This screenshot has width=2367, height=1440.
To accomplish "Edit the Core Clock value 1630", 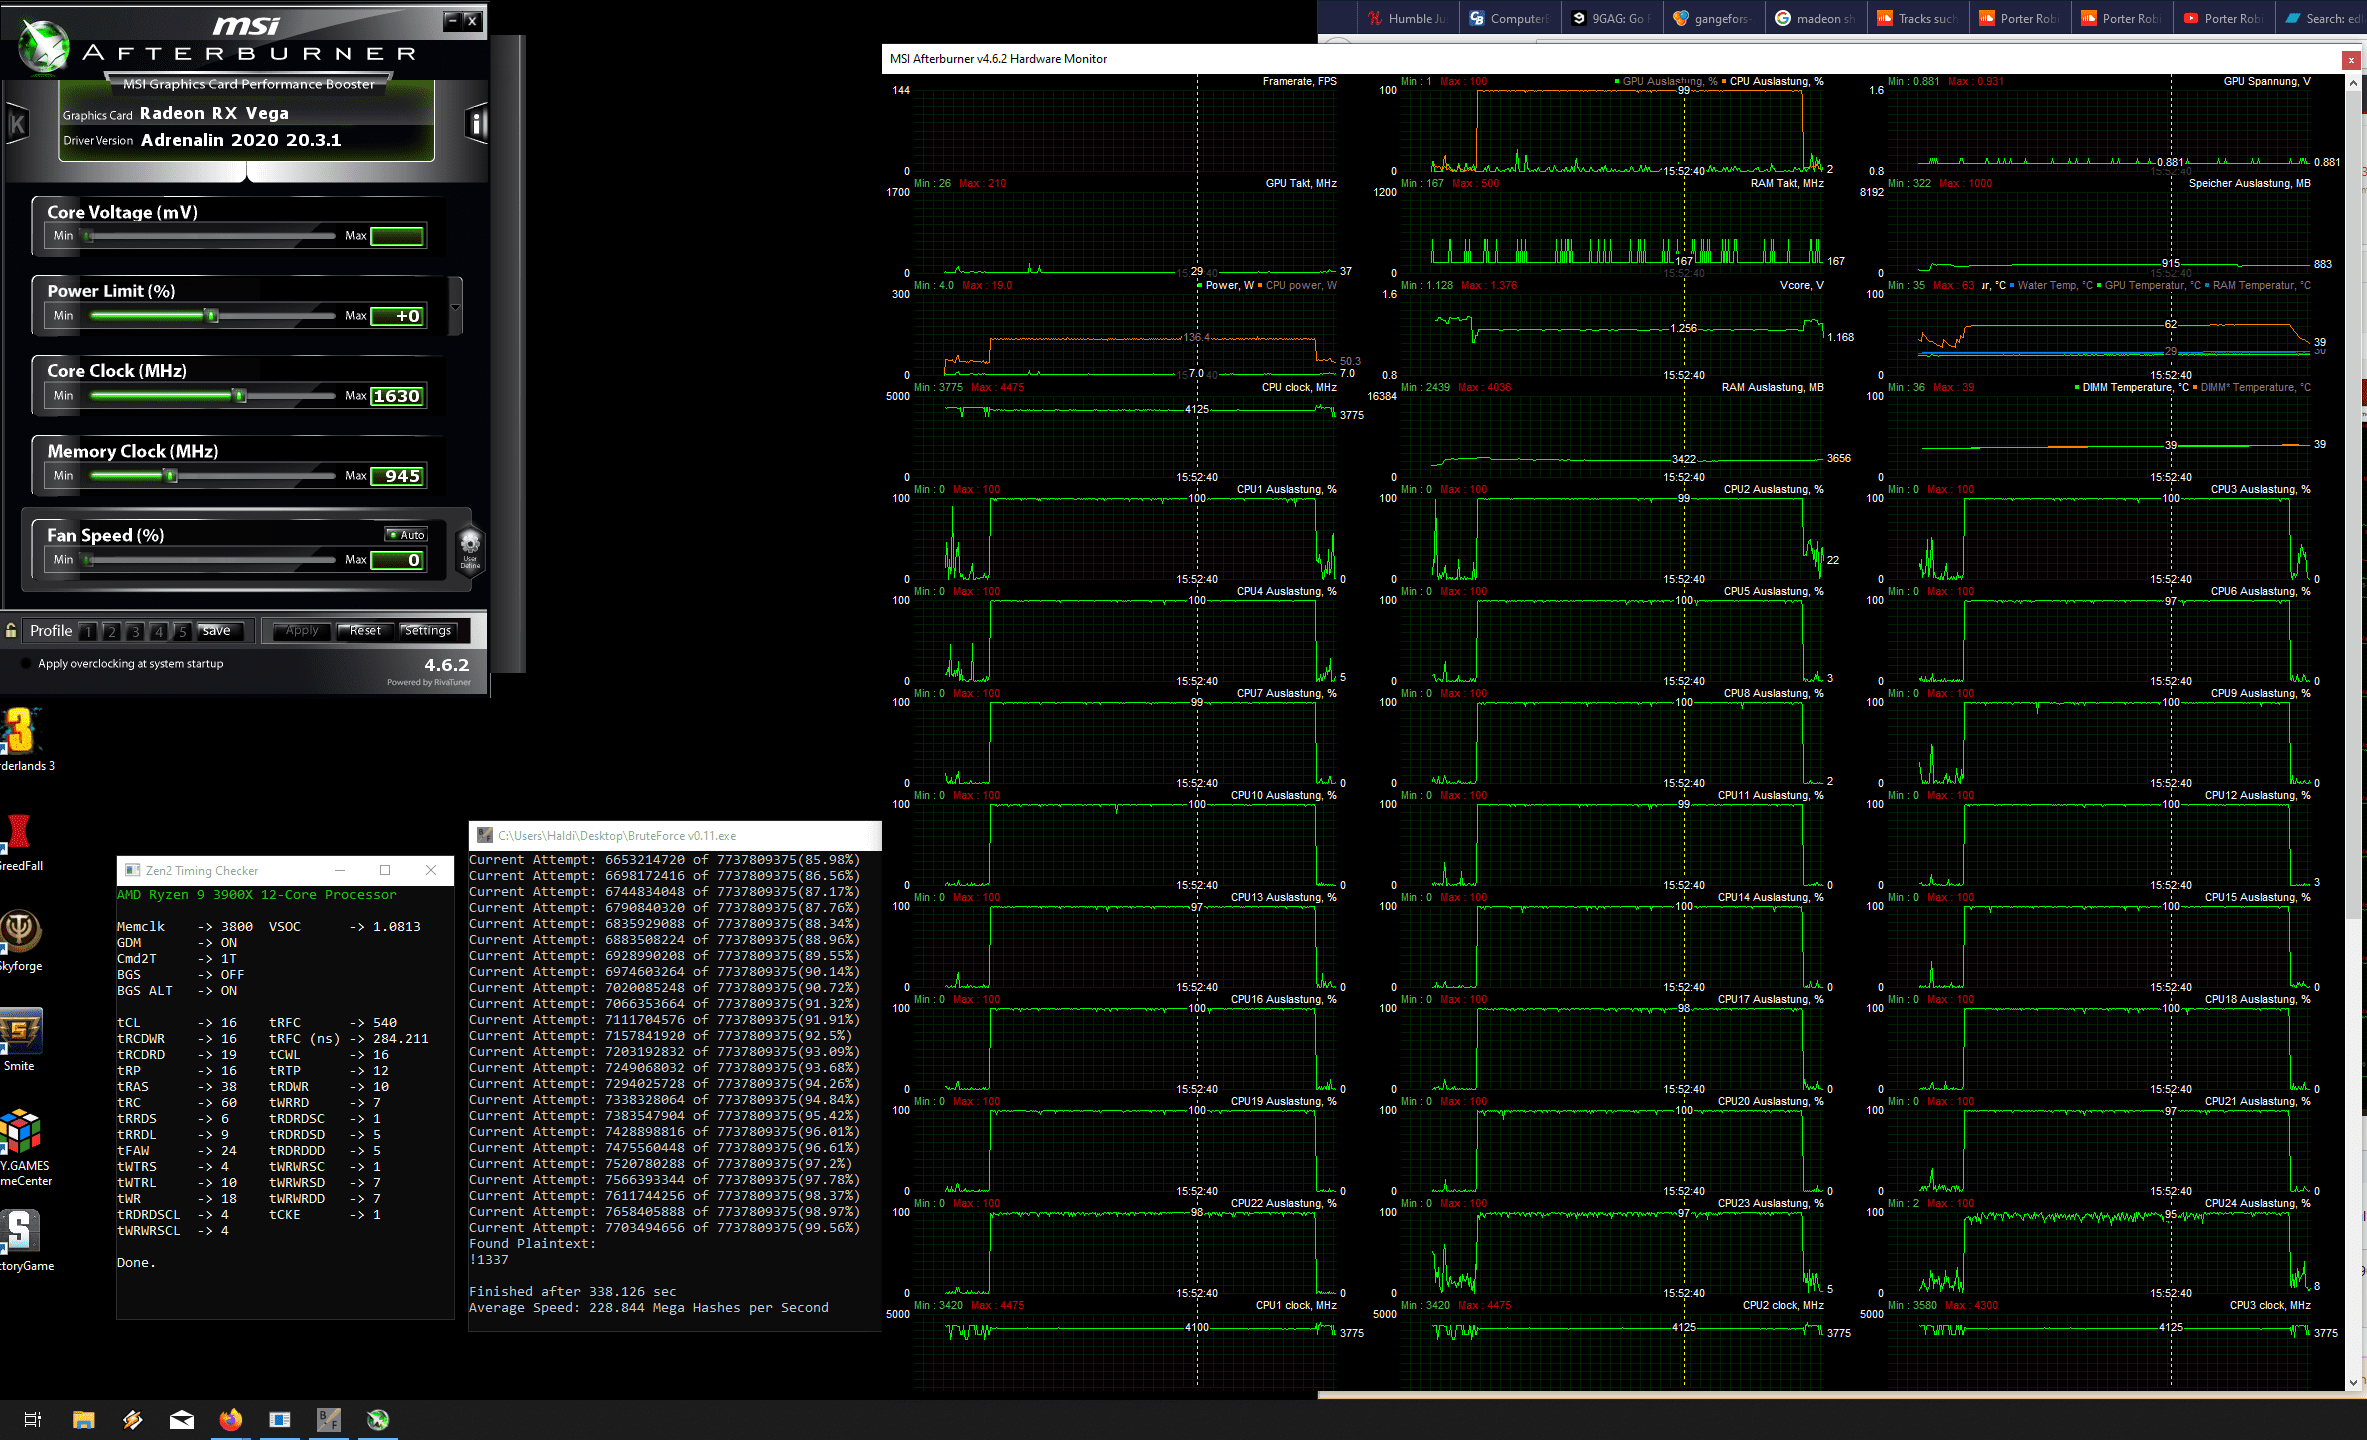I will (x=397, y=396).
